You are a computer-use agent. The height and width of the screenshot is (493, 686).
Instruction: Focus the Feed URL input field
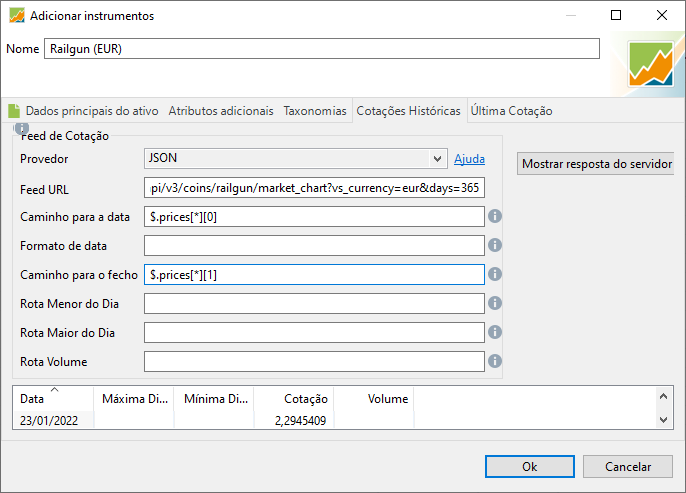pyautogui.click(x=314, y=188)
